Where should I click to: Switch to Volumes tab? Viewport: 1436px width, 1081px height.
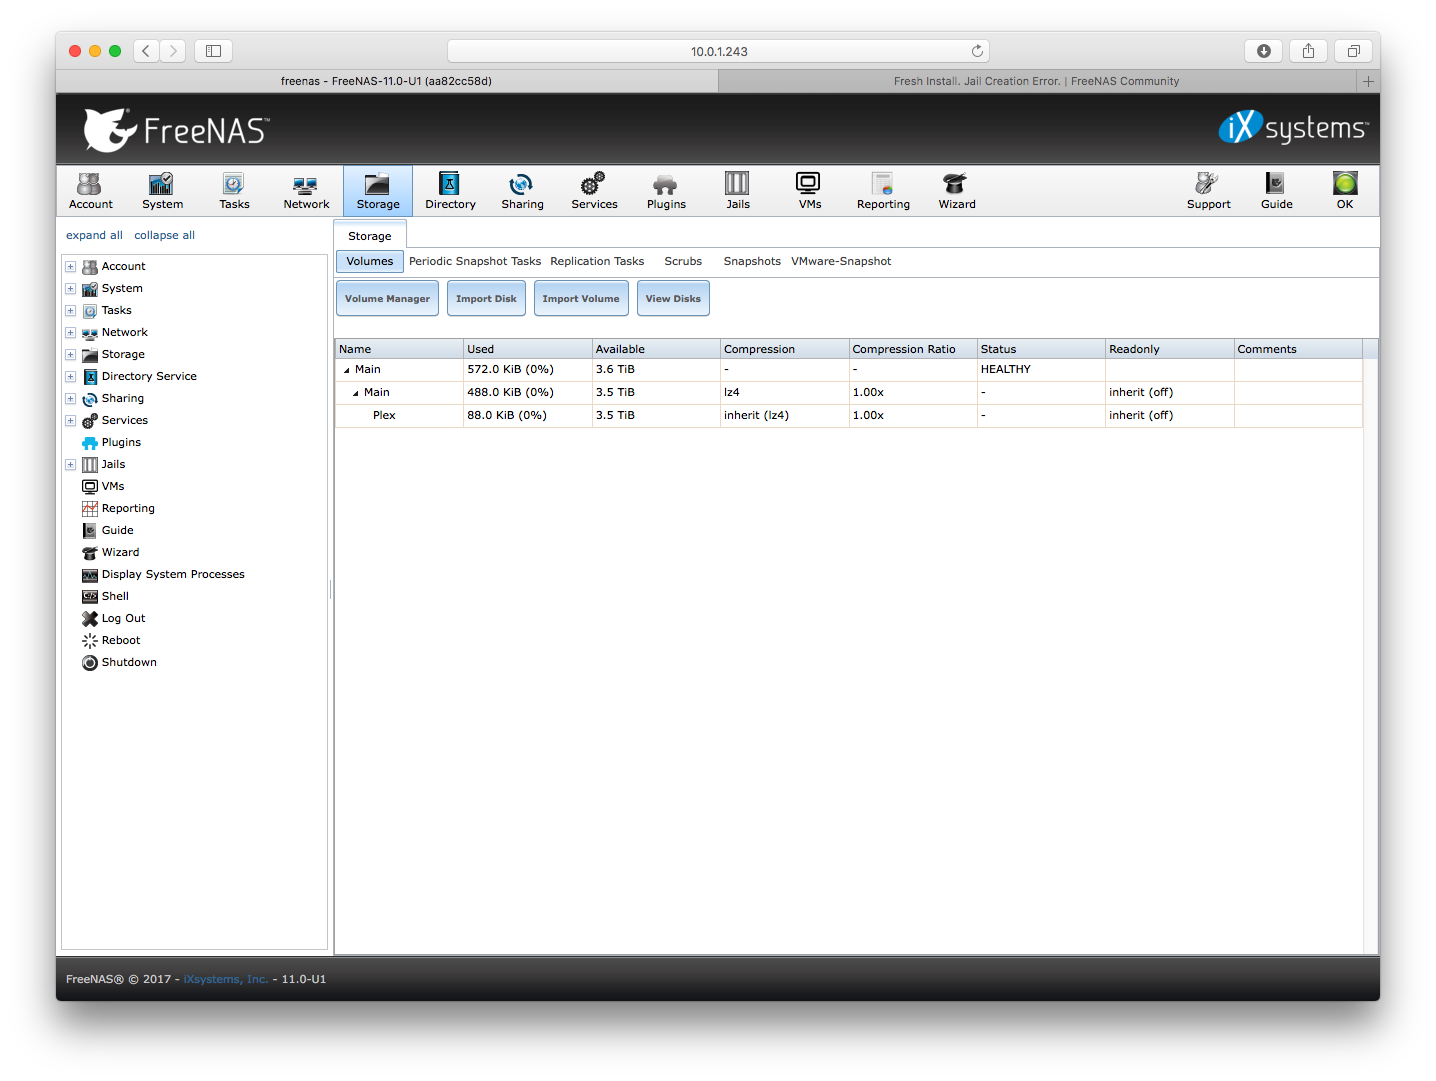tap(370, 261)
